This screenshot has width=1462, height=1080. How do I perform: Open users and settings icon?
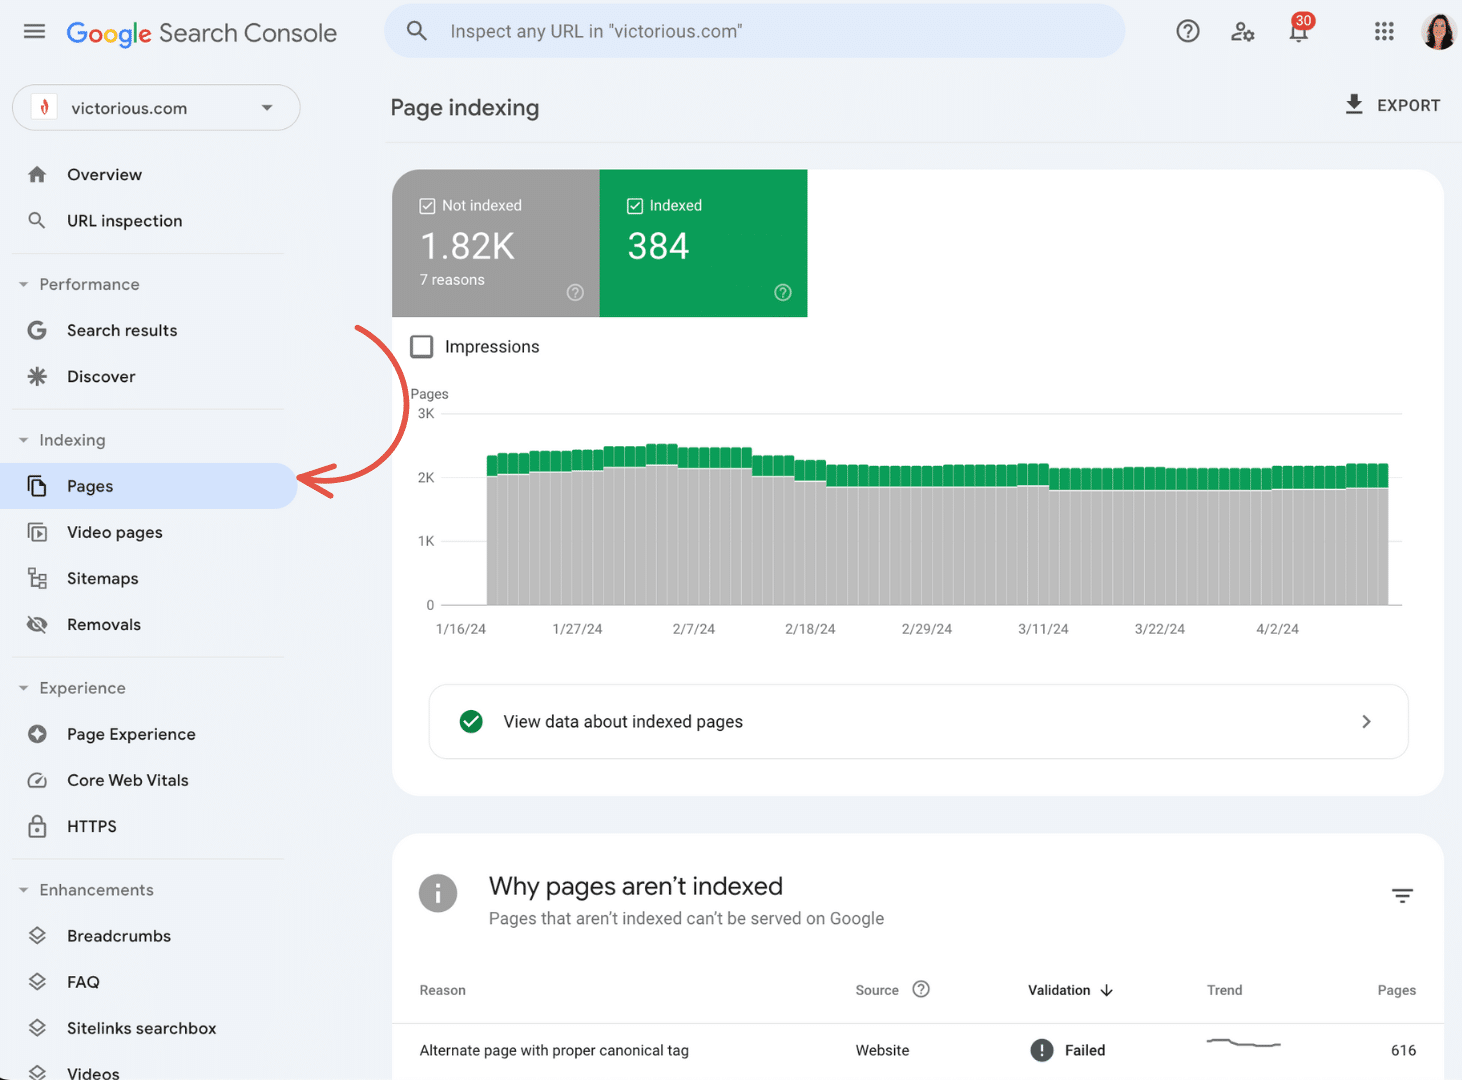1243,31
